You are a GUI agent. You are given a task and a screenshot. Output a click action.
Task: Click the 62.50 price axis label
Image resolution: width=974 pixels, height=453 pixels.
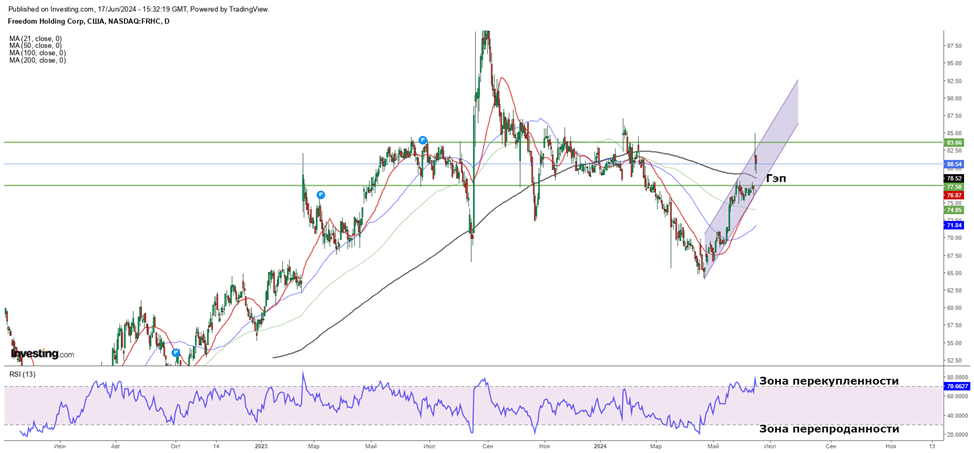[x=955, y=290]
